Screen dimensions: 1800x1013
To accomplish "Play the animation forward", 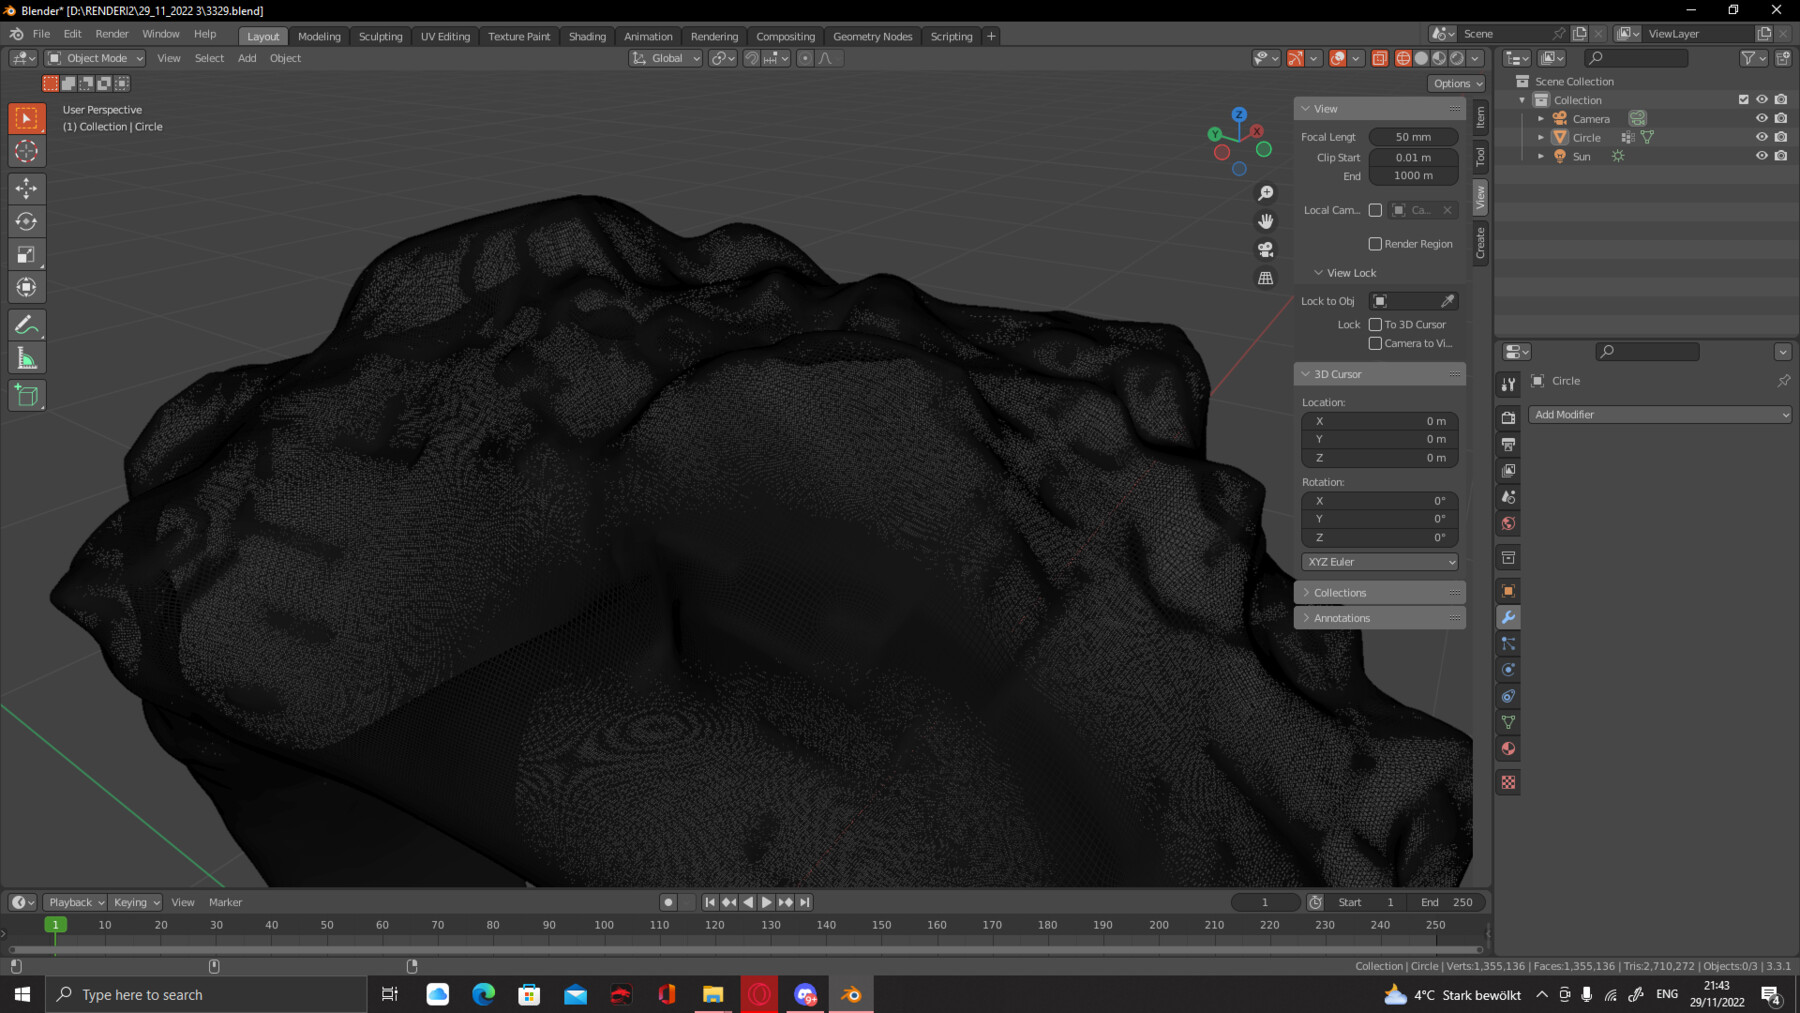I will coord(765,901).
